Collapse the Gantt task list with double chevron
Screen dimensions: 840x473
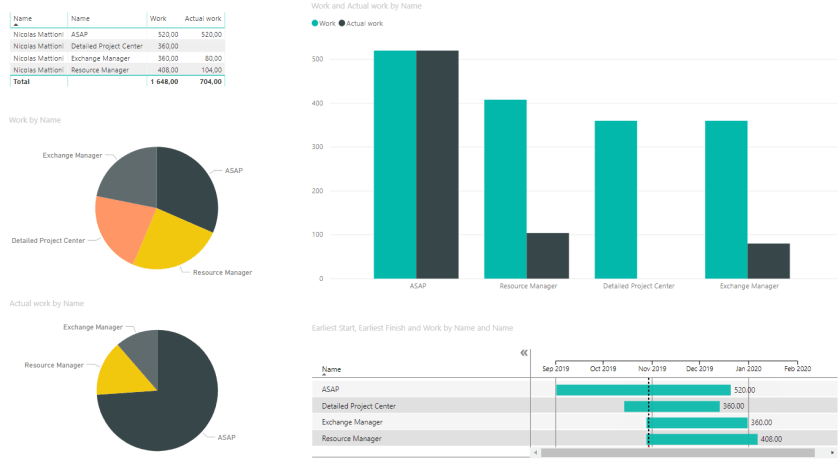coord(524,353)
